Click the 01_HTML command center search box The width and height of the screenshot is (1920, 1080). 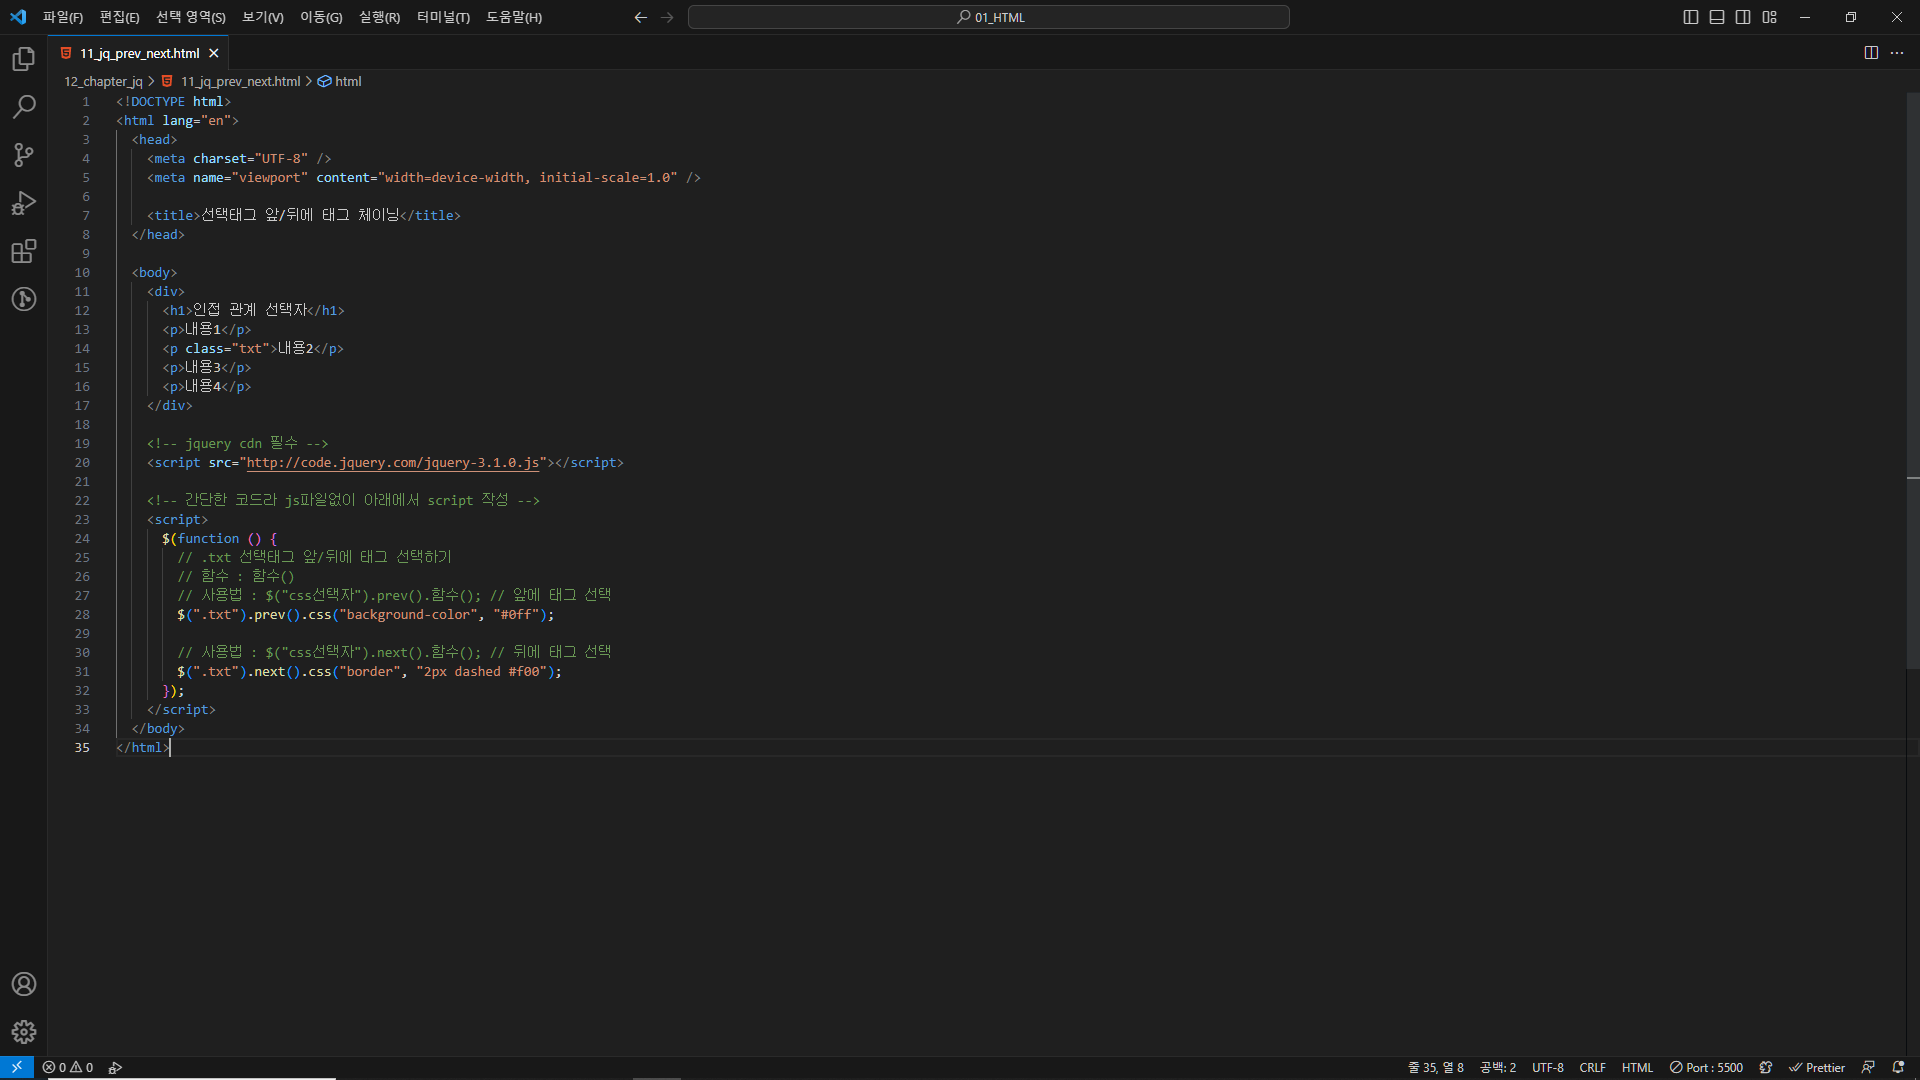click(x=988, y=17)
